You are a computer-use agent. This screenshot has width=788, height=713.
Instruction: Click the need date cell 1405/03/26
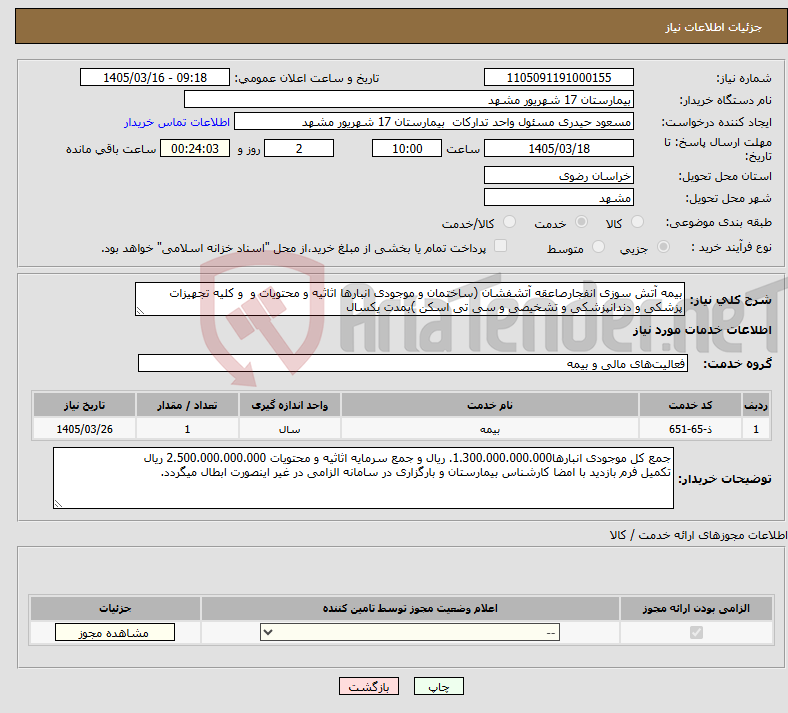[x=84, y=429]
